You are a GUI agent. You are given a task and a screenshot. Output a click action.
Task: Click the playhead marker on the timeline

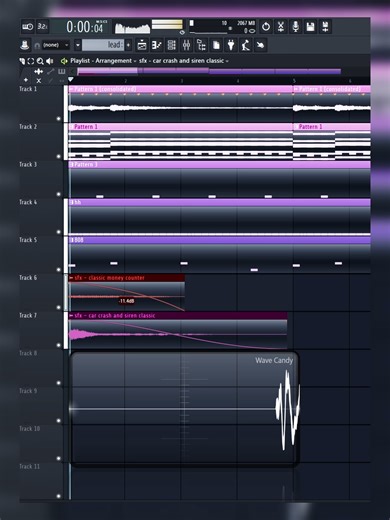tap(70, 80)
